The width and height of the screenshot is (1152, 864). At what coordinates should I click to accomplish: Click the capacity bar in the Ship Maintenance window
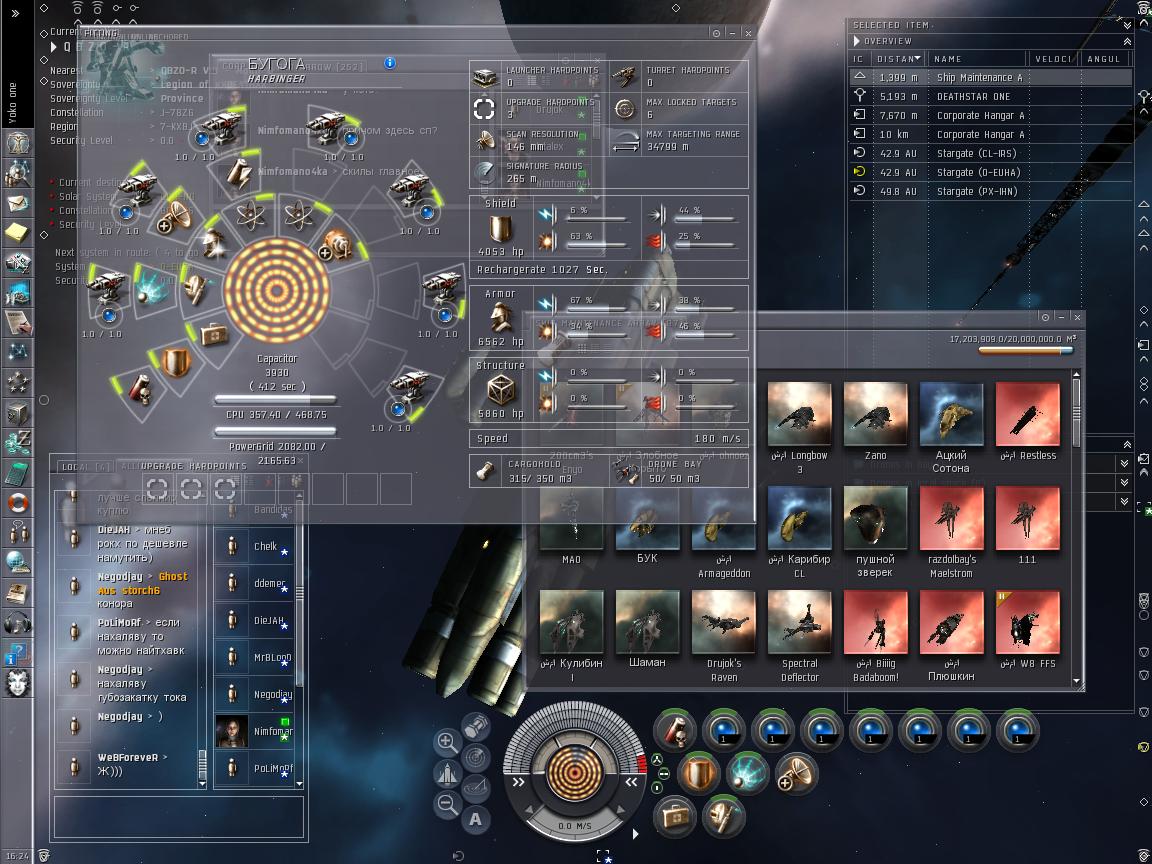(x=1026, y=351)
